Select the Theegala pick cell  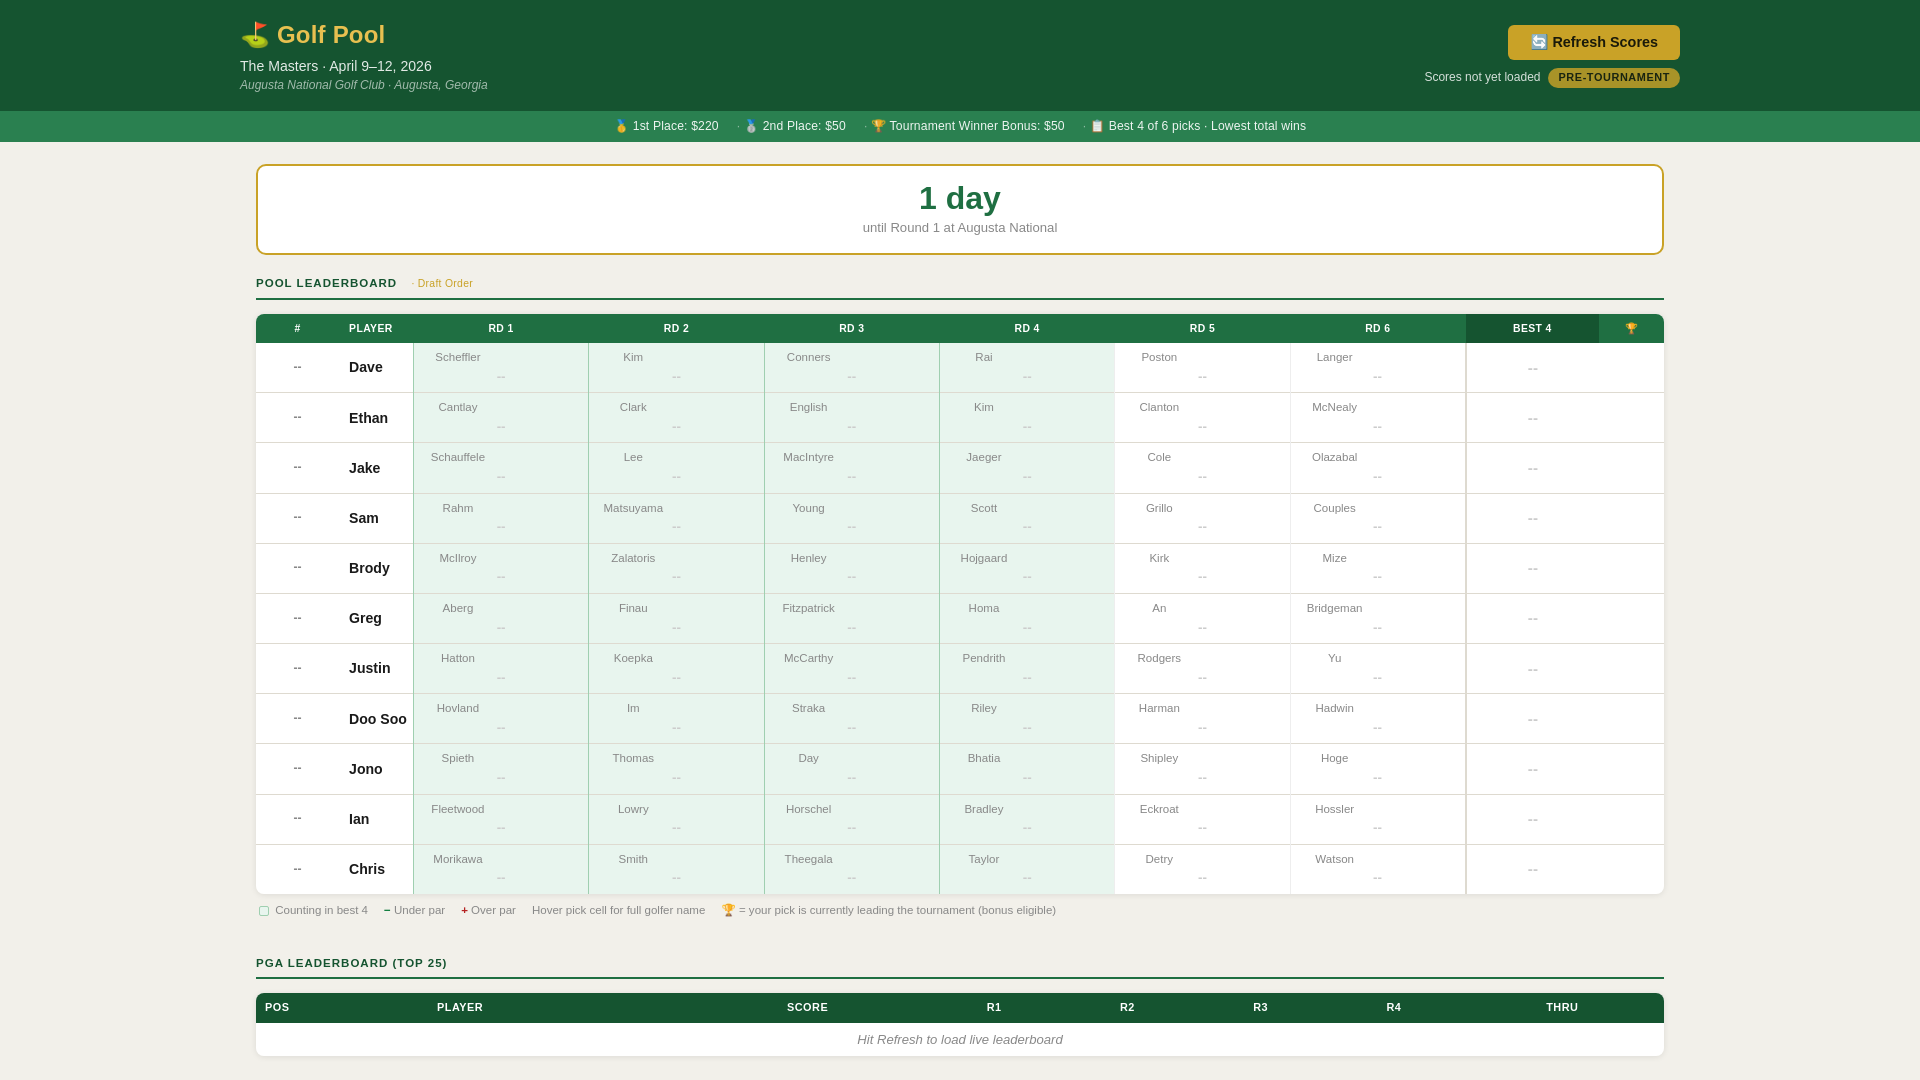(852, 870)
